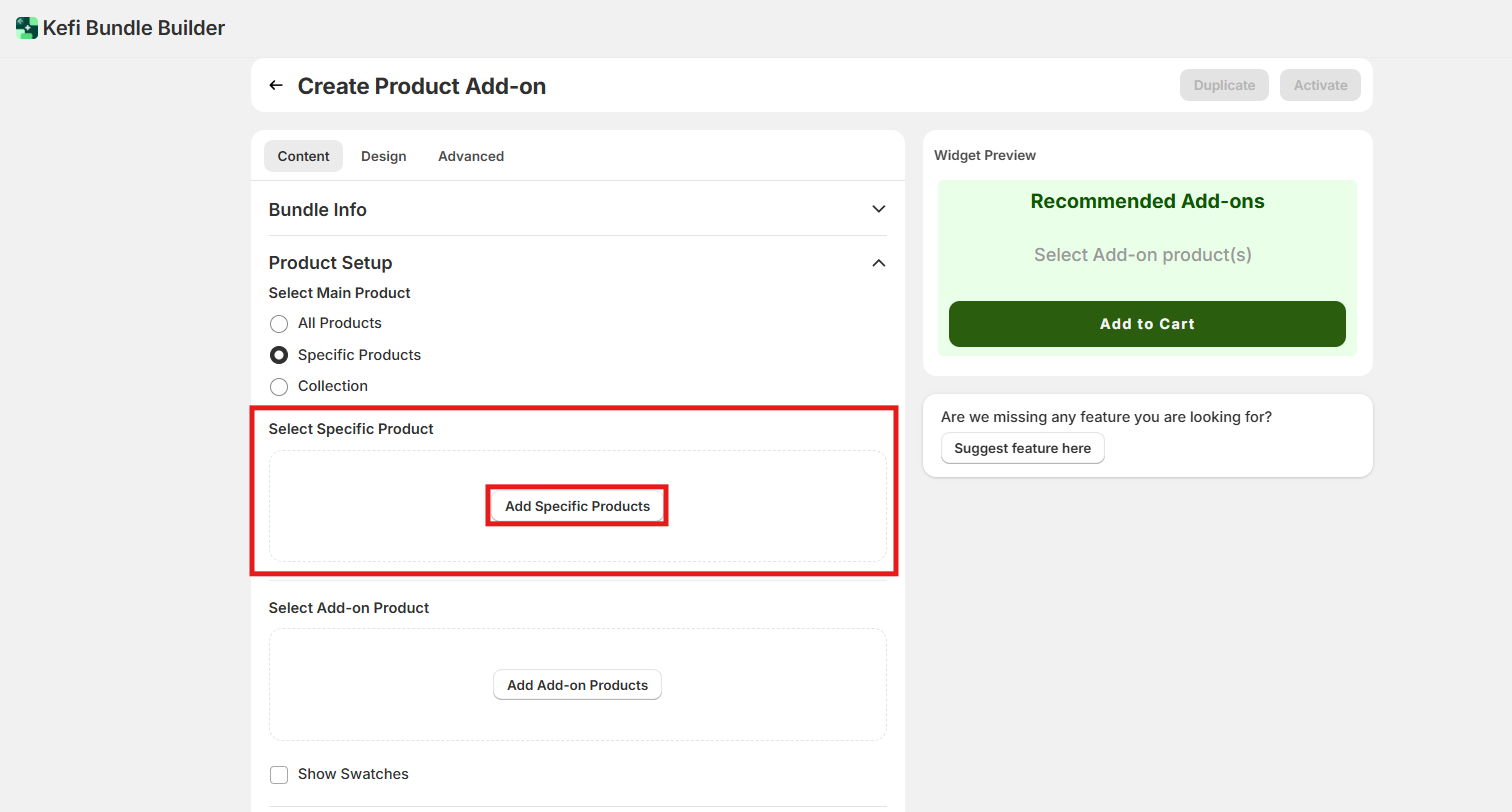Screen dimensions: 1512x812
Task: Click the Add Specific Products button
Action: 577,506
